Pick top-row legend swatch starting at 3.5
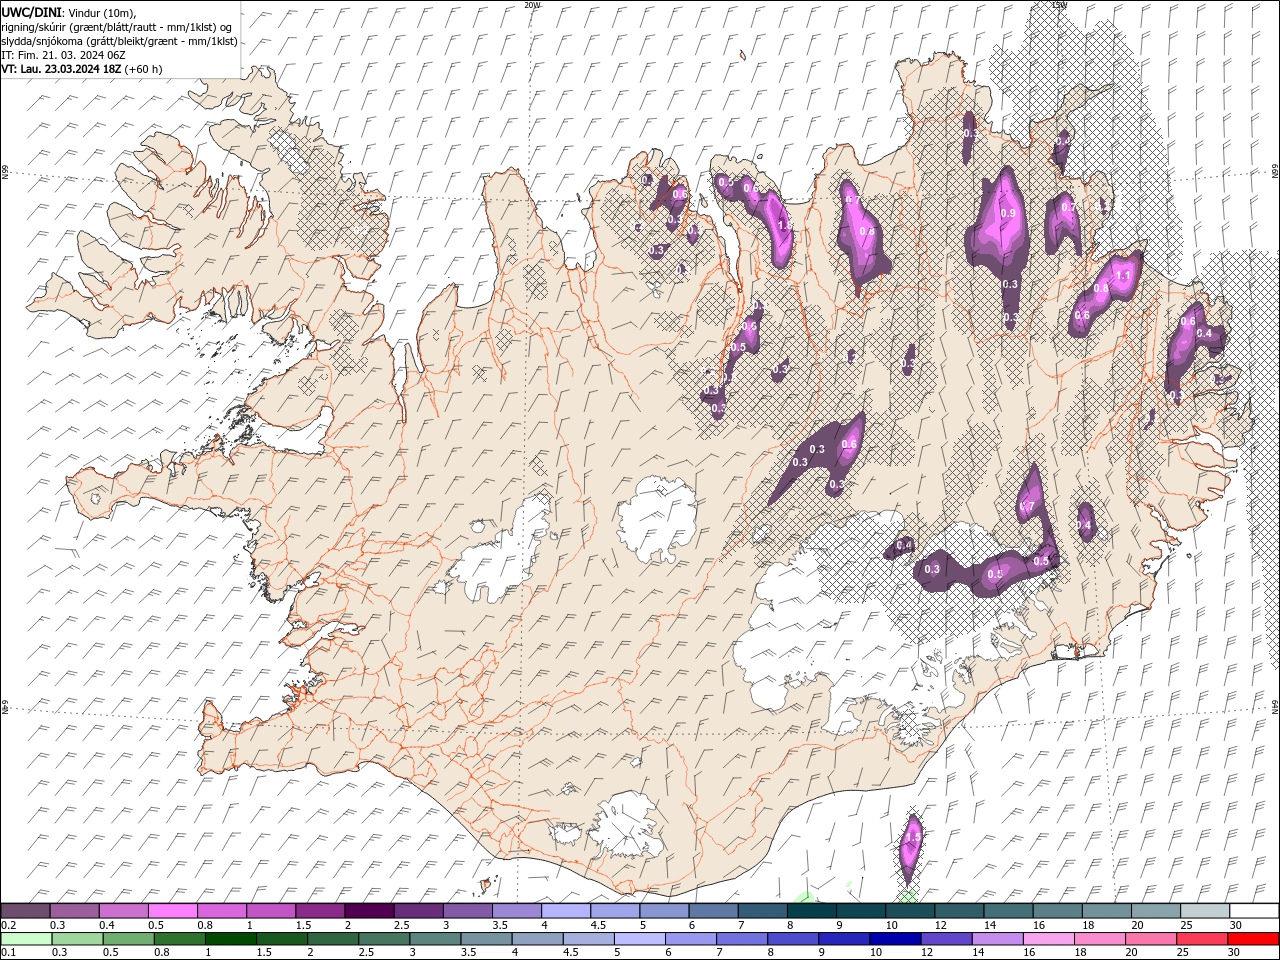The height and width of the screenshot is (960, 1280). 516,910
